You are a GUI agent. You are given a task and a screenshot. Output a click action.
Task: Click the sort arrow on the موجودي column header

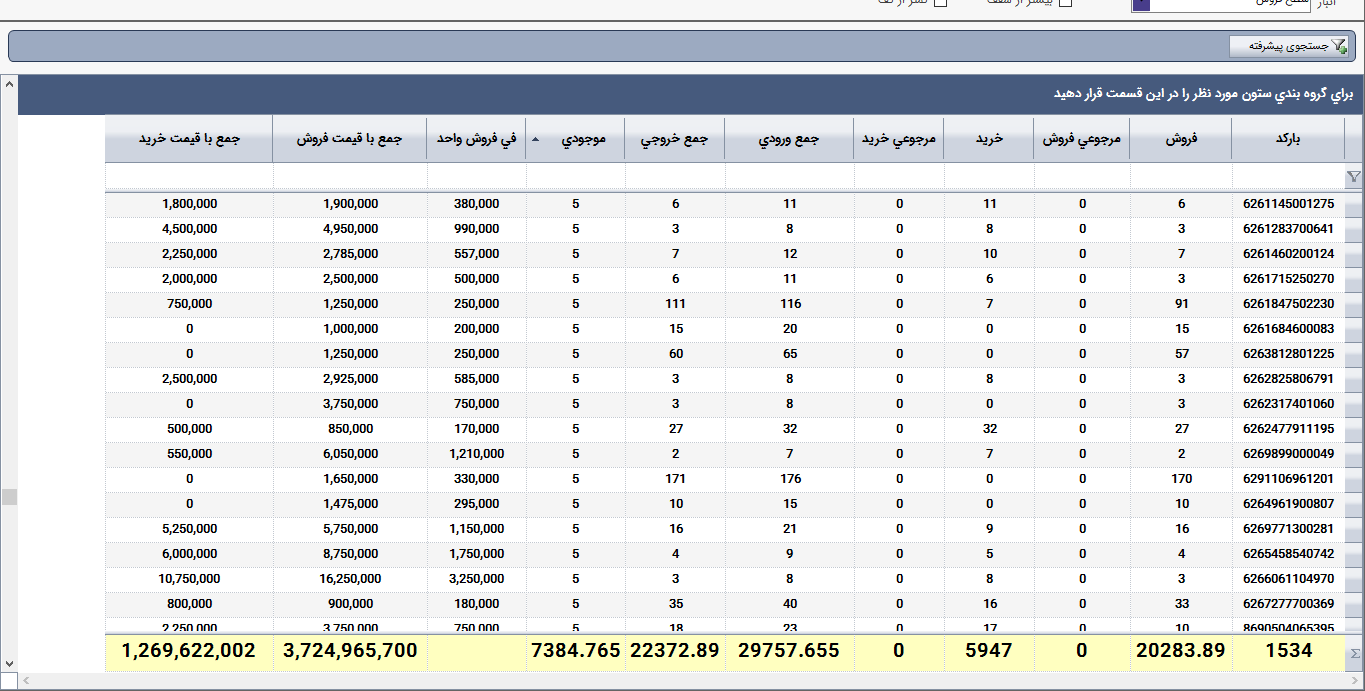click(535, 140)
